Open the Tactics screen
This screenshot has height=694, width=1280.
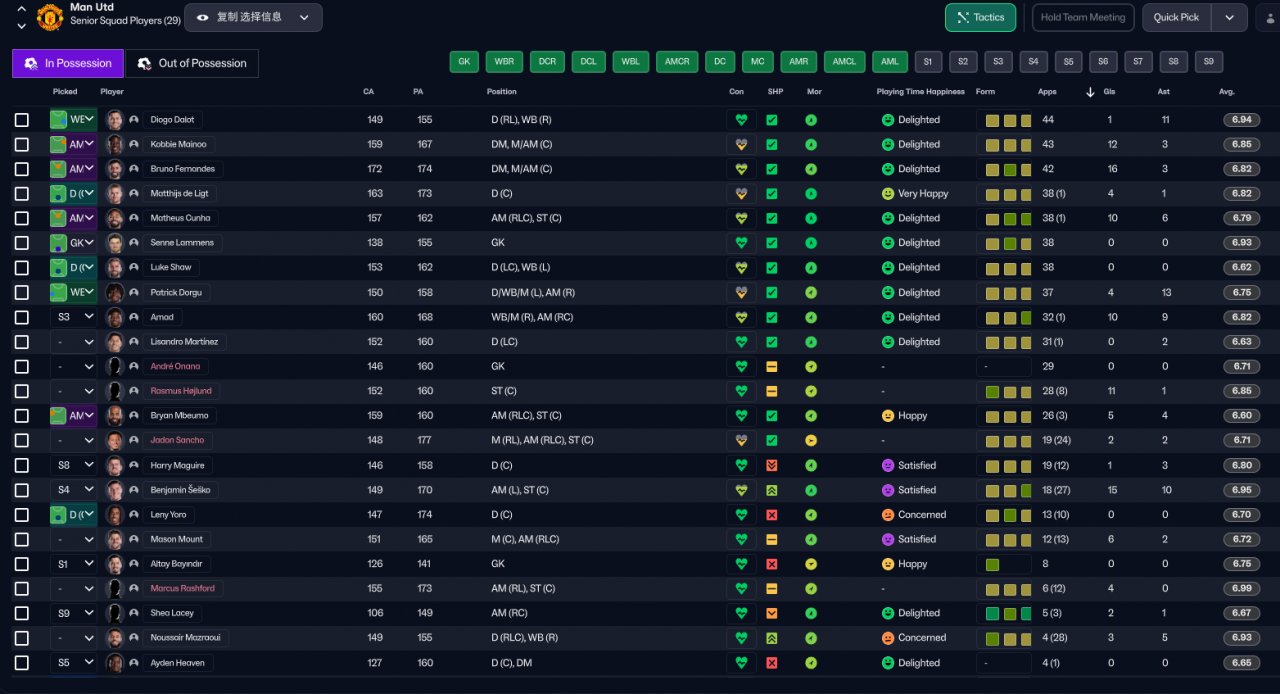(980, 17)
